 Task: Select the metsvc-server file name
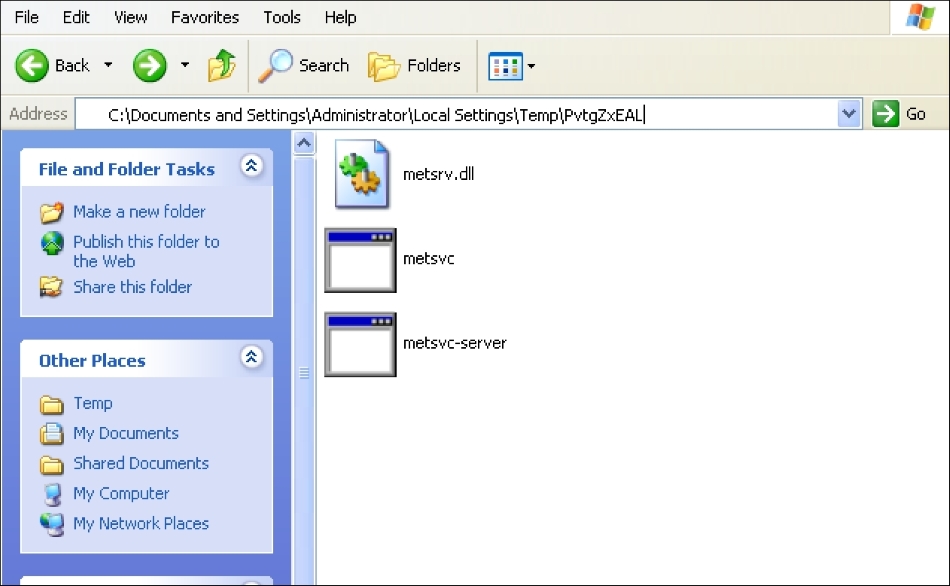click(454, 343)
